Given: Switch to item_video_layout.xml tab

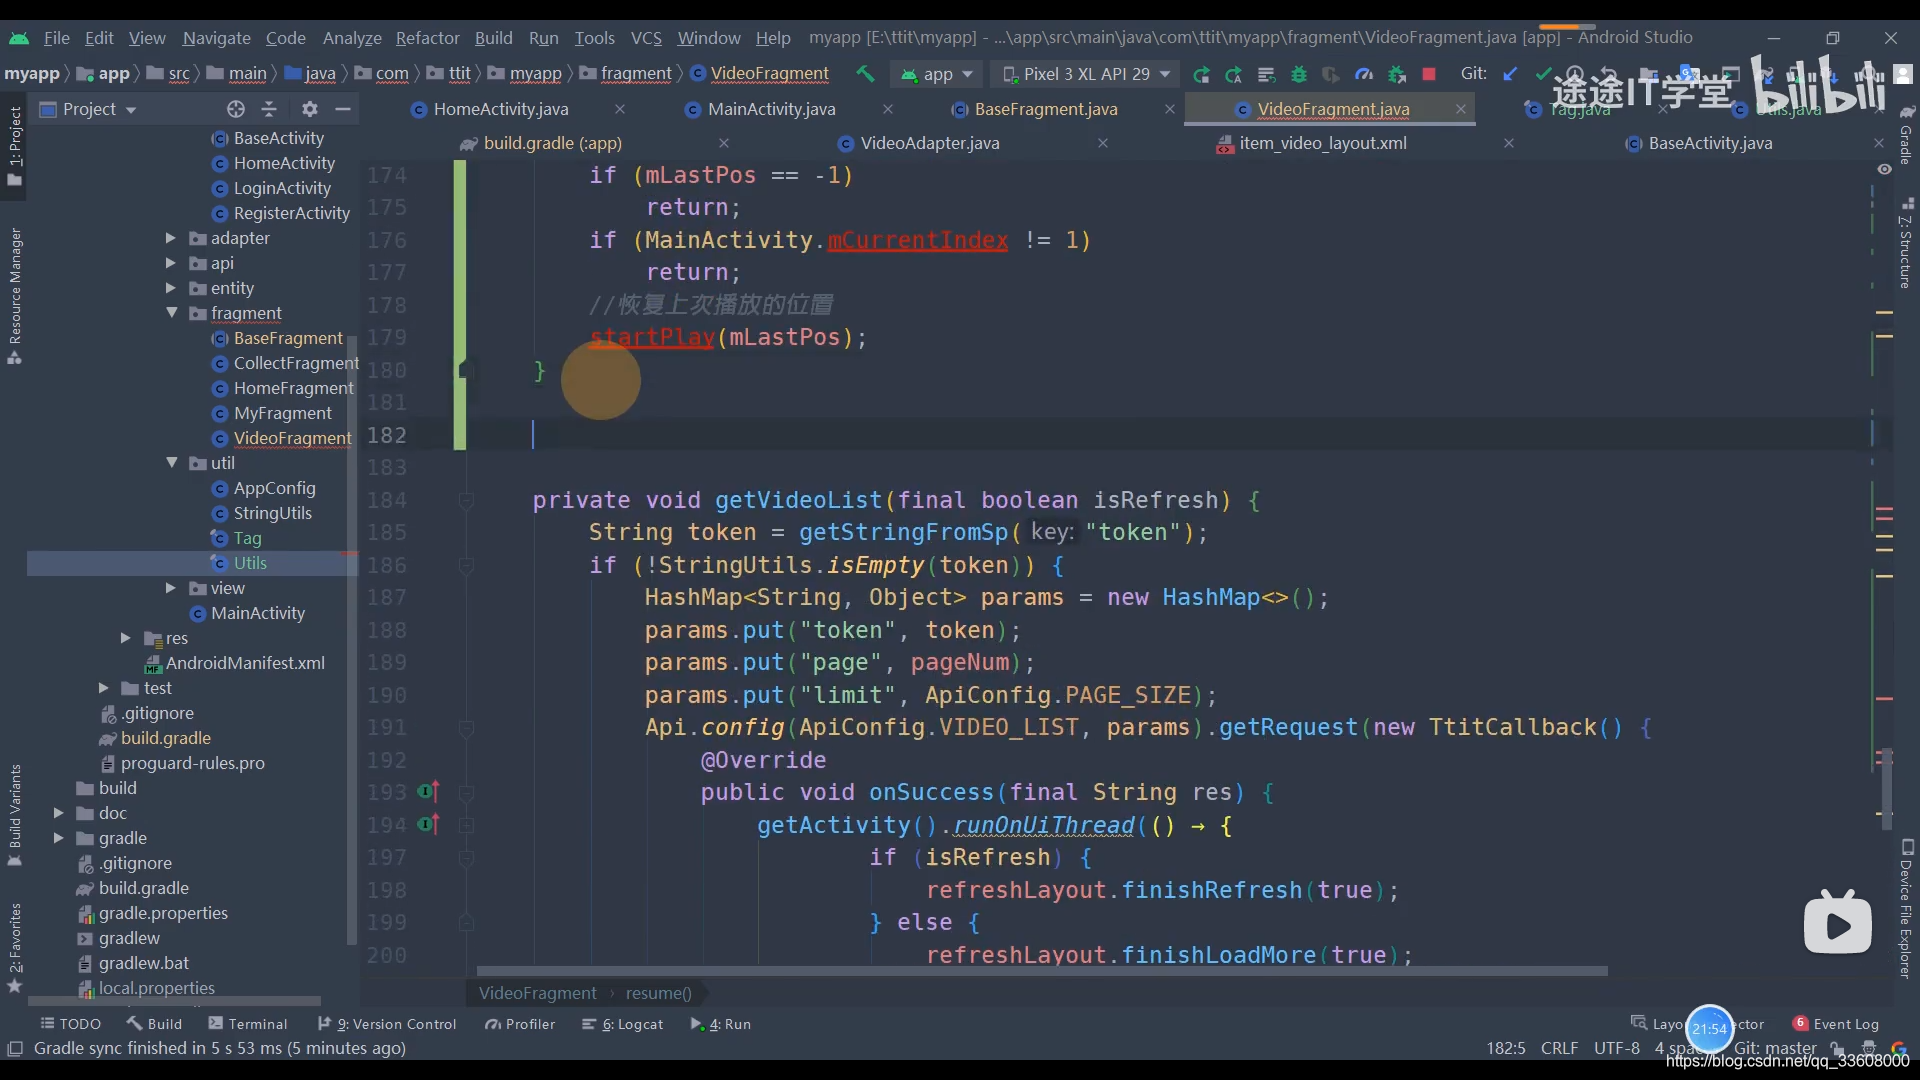Looking at the screenshot, I should coord(1323,143).
